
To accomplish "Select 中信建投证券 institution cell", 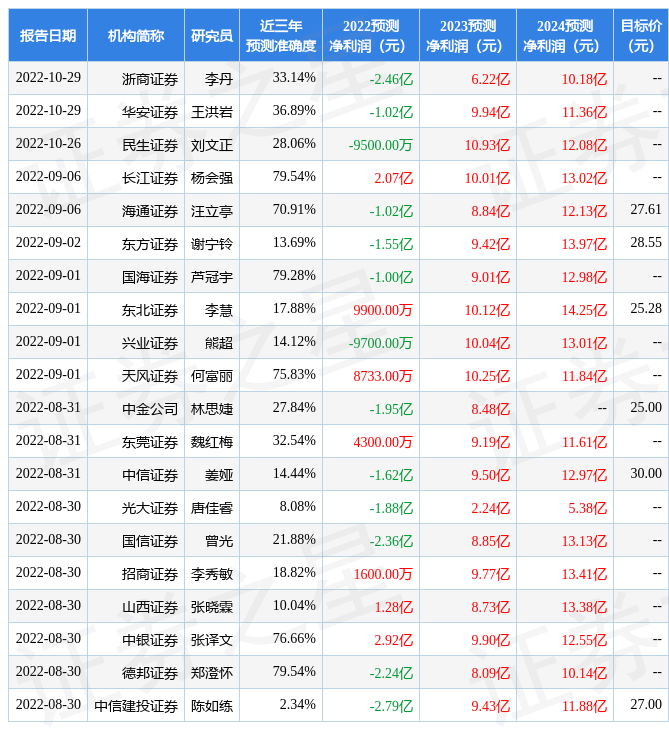I will pos(136,706).
